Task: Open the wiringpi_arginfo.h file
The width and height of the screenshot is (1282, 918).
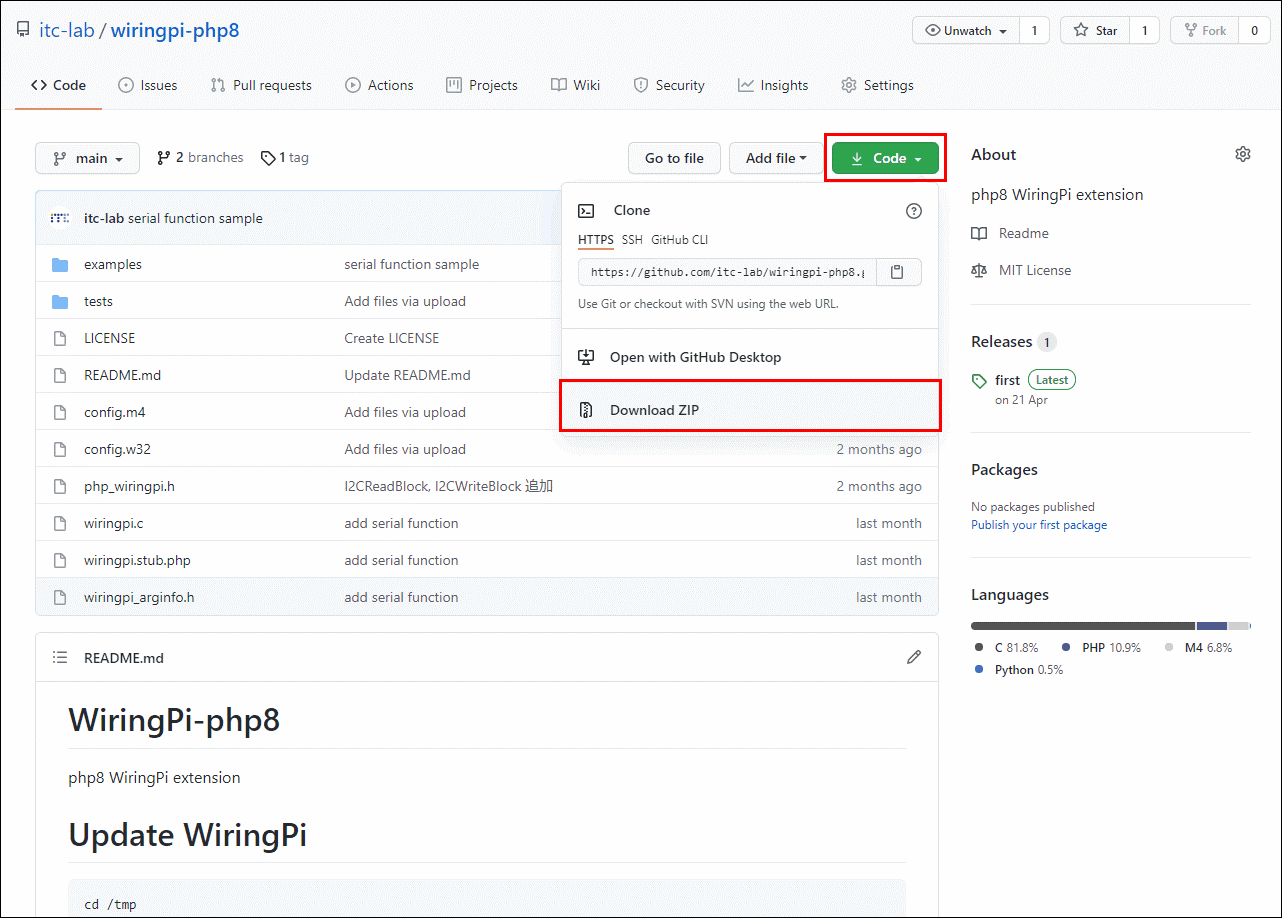Action: (139, 598)
